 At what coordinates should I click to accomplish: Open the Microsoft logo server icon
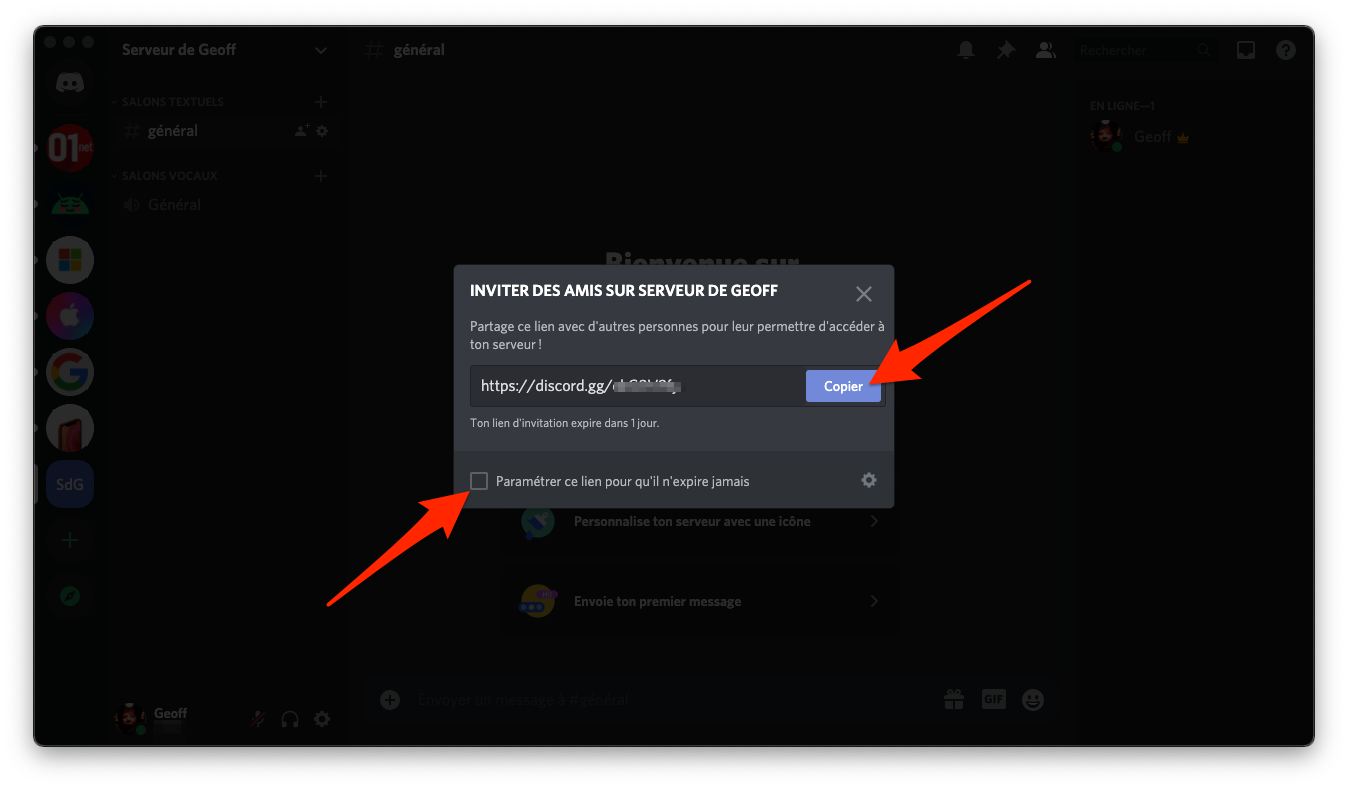click(x=70, y=260)
